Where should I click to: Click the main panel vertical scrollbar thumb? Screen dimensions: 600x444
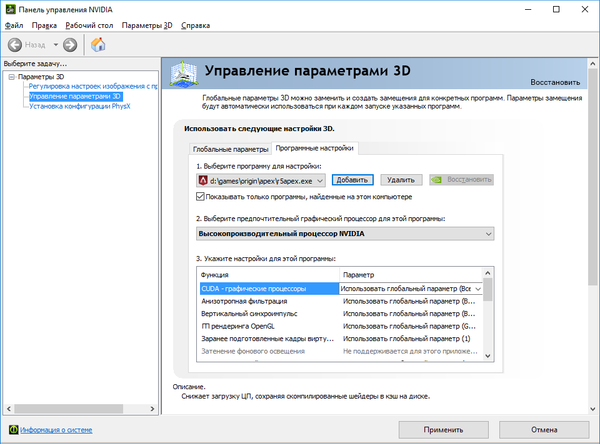[593, 177]
